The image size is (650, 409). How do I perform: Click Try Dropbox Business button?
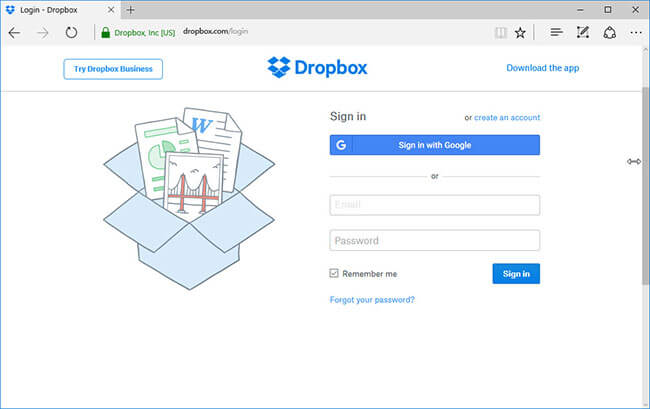(113, 69)
